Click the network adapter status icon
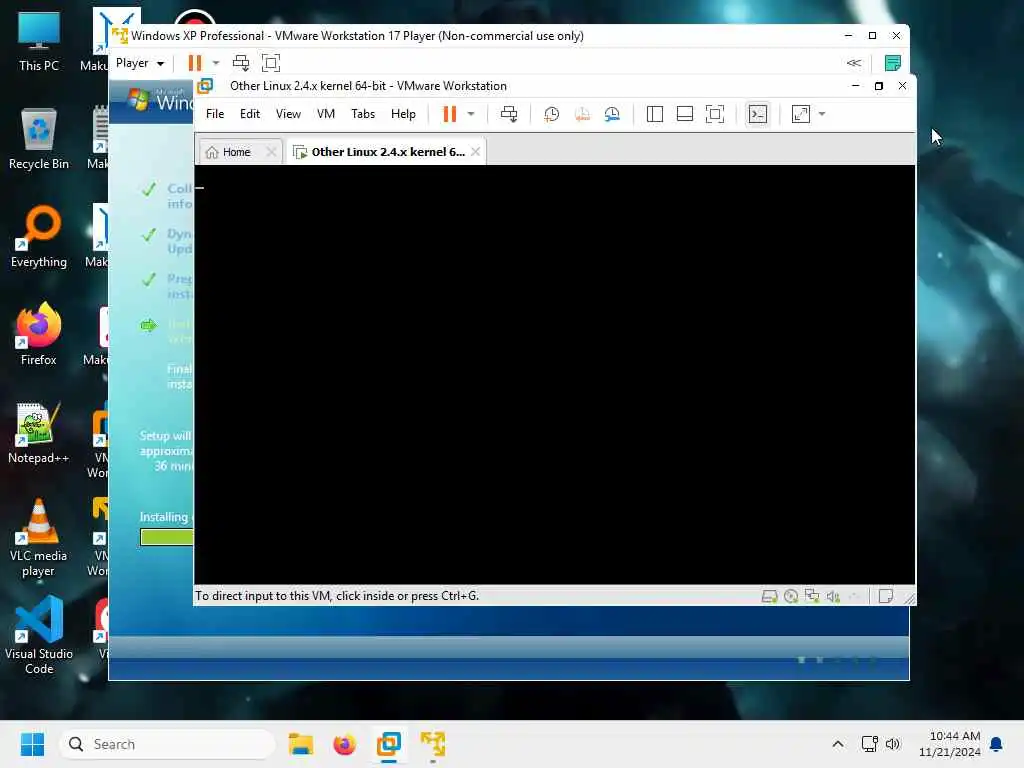Image resolution: width=1024 pixels, height=768 pixels. click(x=812, y=596)
